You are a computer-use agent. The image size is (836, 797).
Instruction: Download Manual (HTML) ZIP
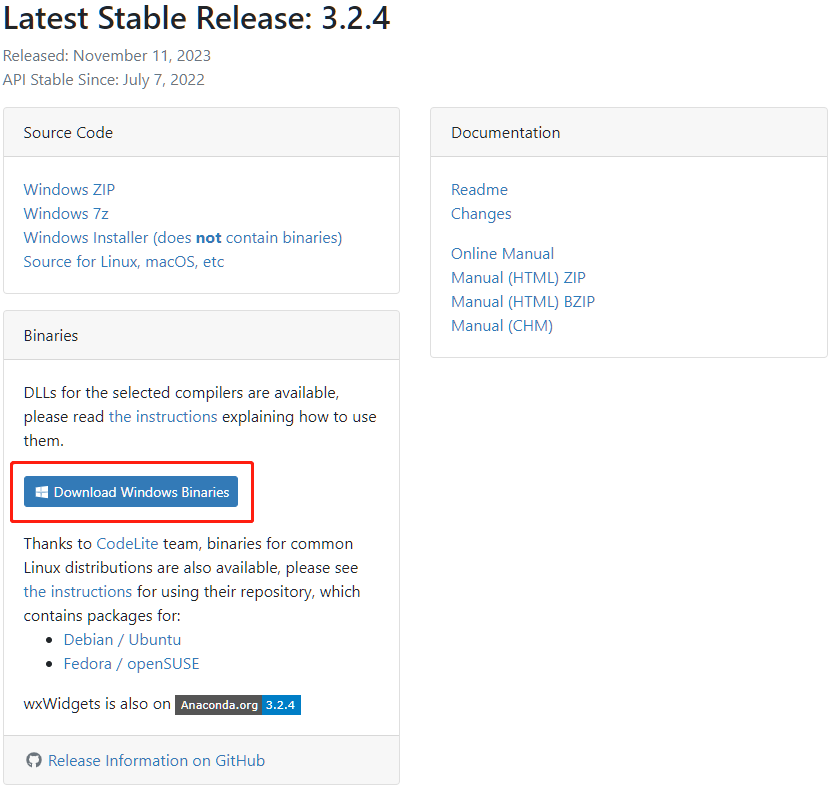coord(518,278)
